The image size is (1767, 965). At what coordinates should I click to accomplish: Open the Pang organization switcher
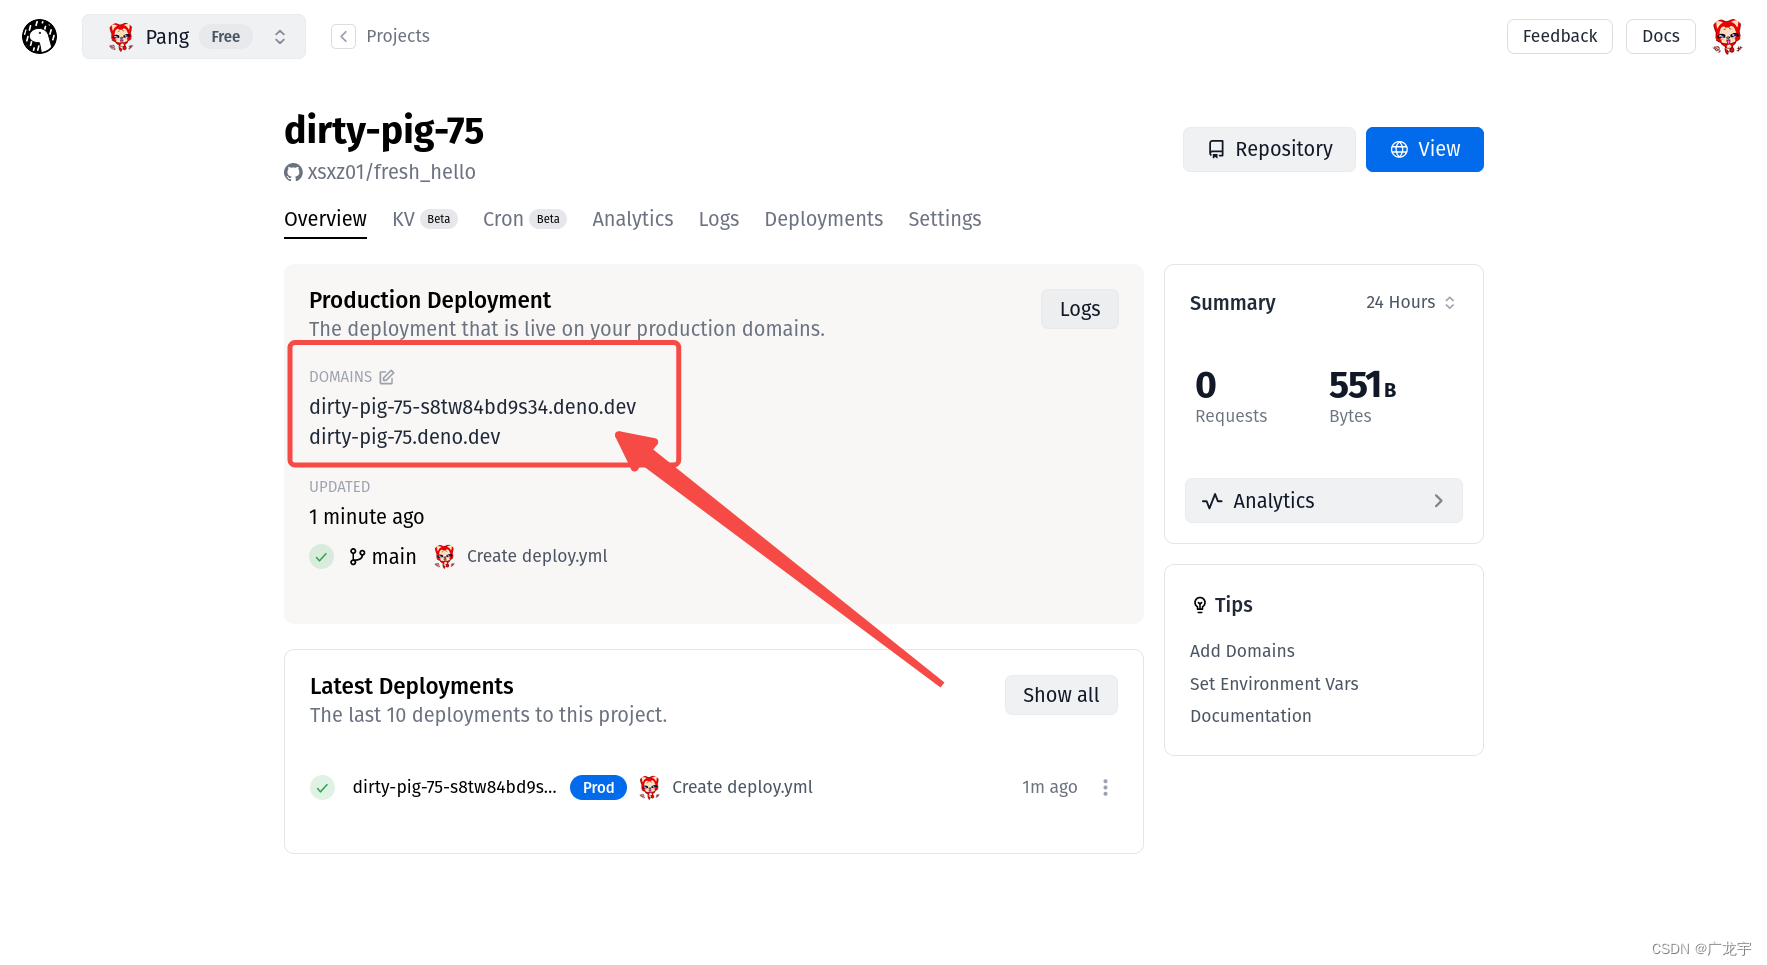194,37
